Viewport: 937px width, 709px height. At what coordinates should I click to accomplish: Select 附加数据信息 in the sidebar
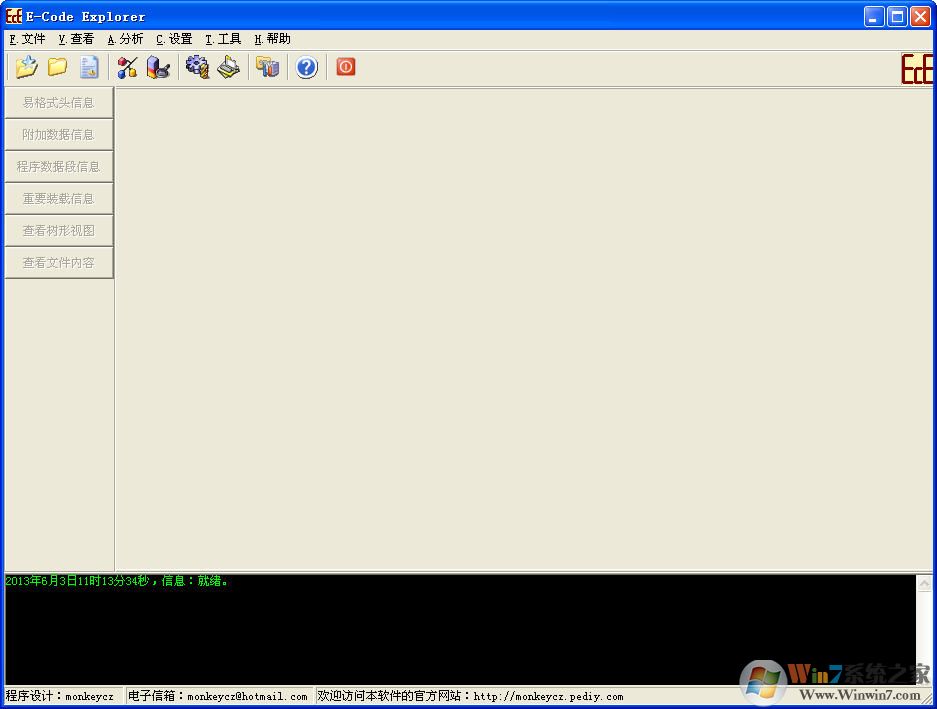57,134
